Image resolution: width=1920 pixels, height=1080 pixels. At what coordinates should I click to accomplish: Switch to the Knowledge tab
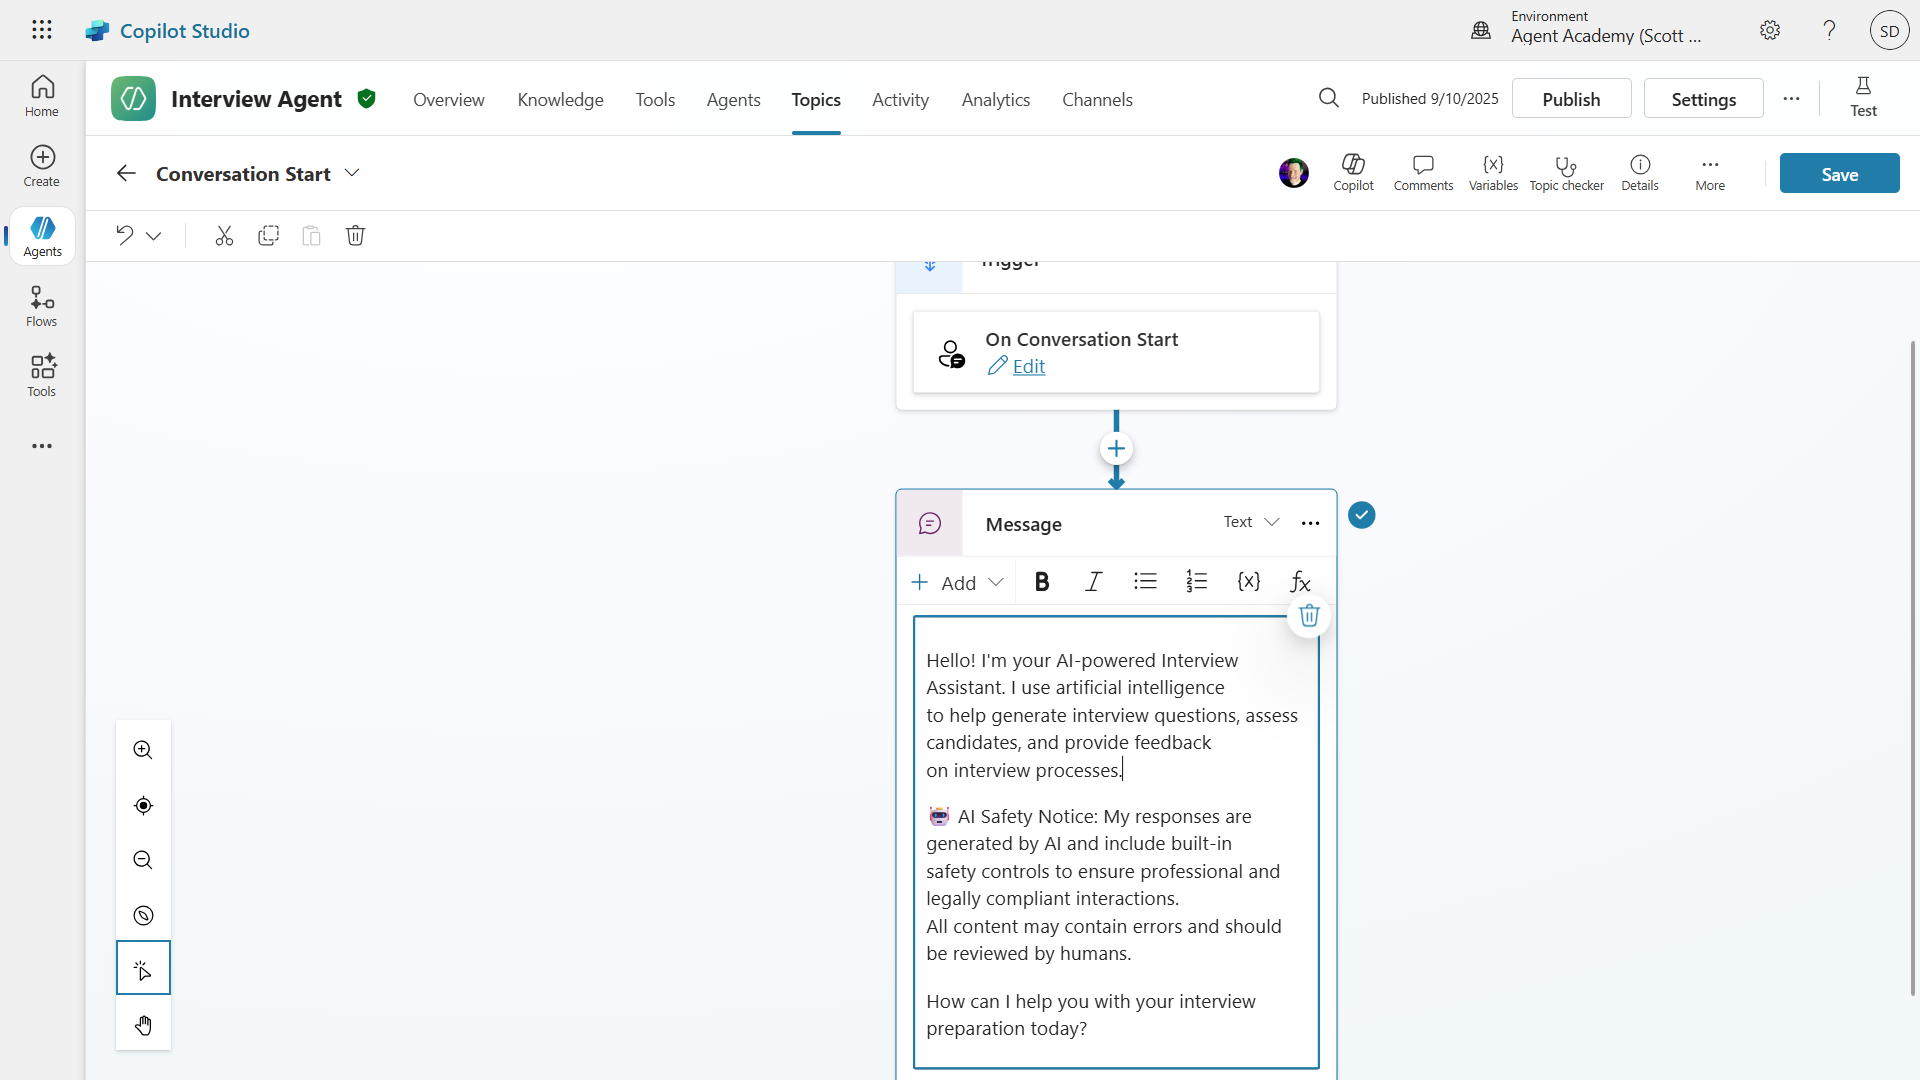click(x=560, y=99)
